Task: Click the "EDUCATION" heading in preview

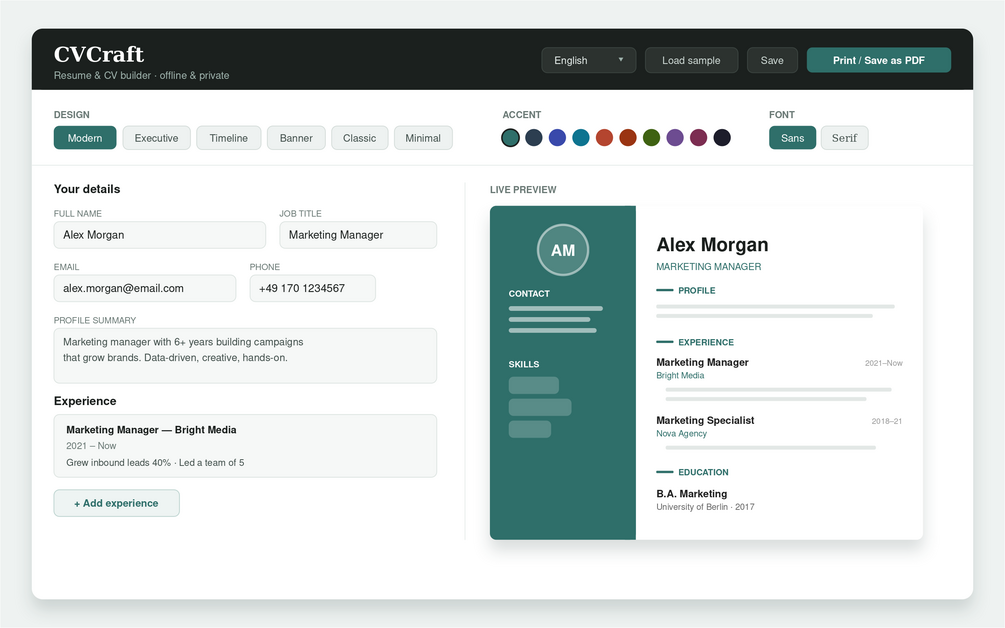Action: click(703, 472)
